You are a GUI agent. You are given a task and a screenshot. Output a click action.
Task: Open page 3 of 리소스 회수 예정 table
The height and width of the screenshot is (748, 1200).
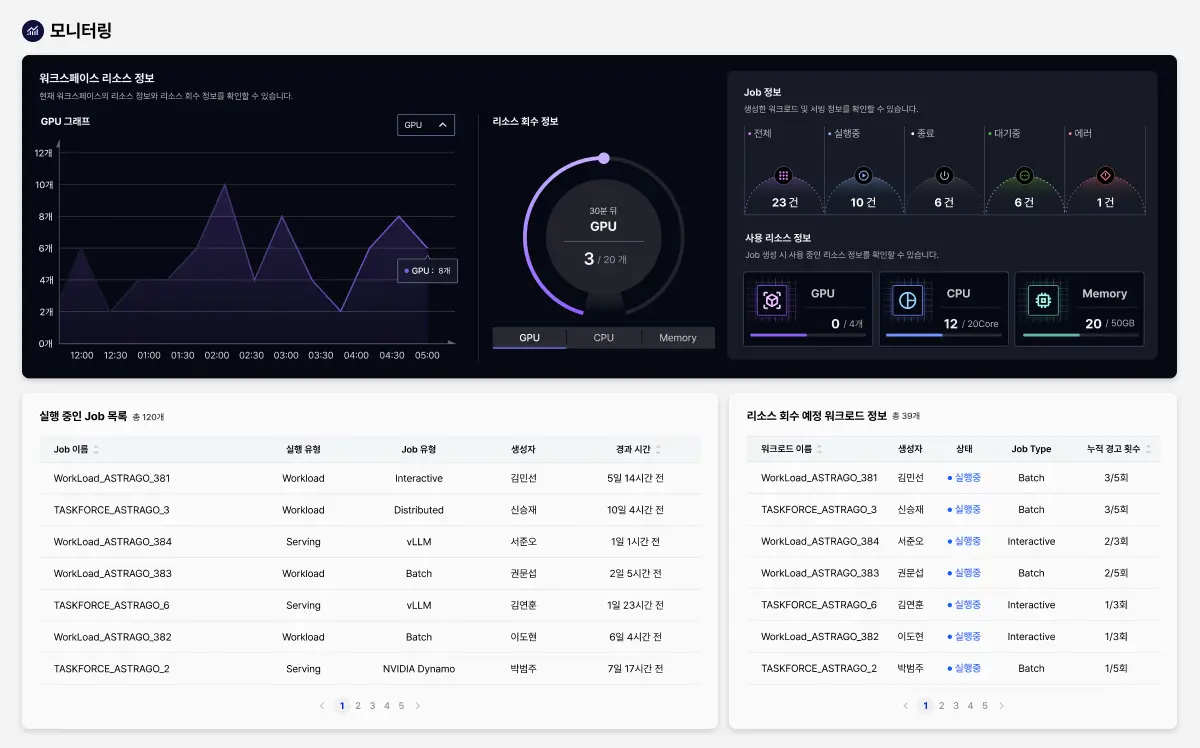tap(956, 706)
